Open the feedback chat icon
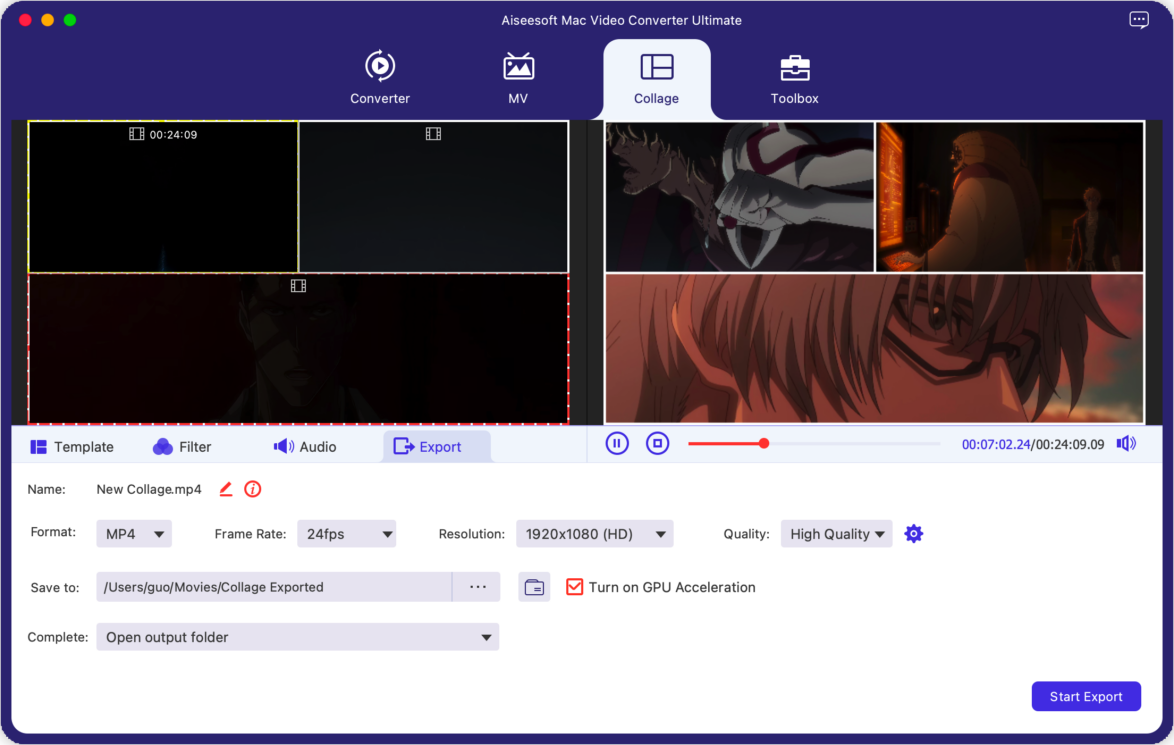1174x745 pixels. click(x=1139, y=20)
